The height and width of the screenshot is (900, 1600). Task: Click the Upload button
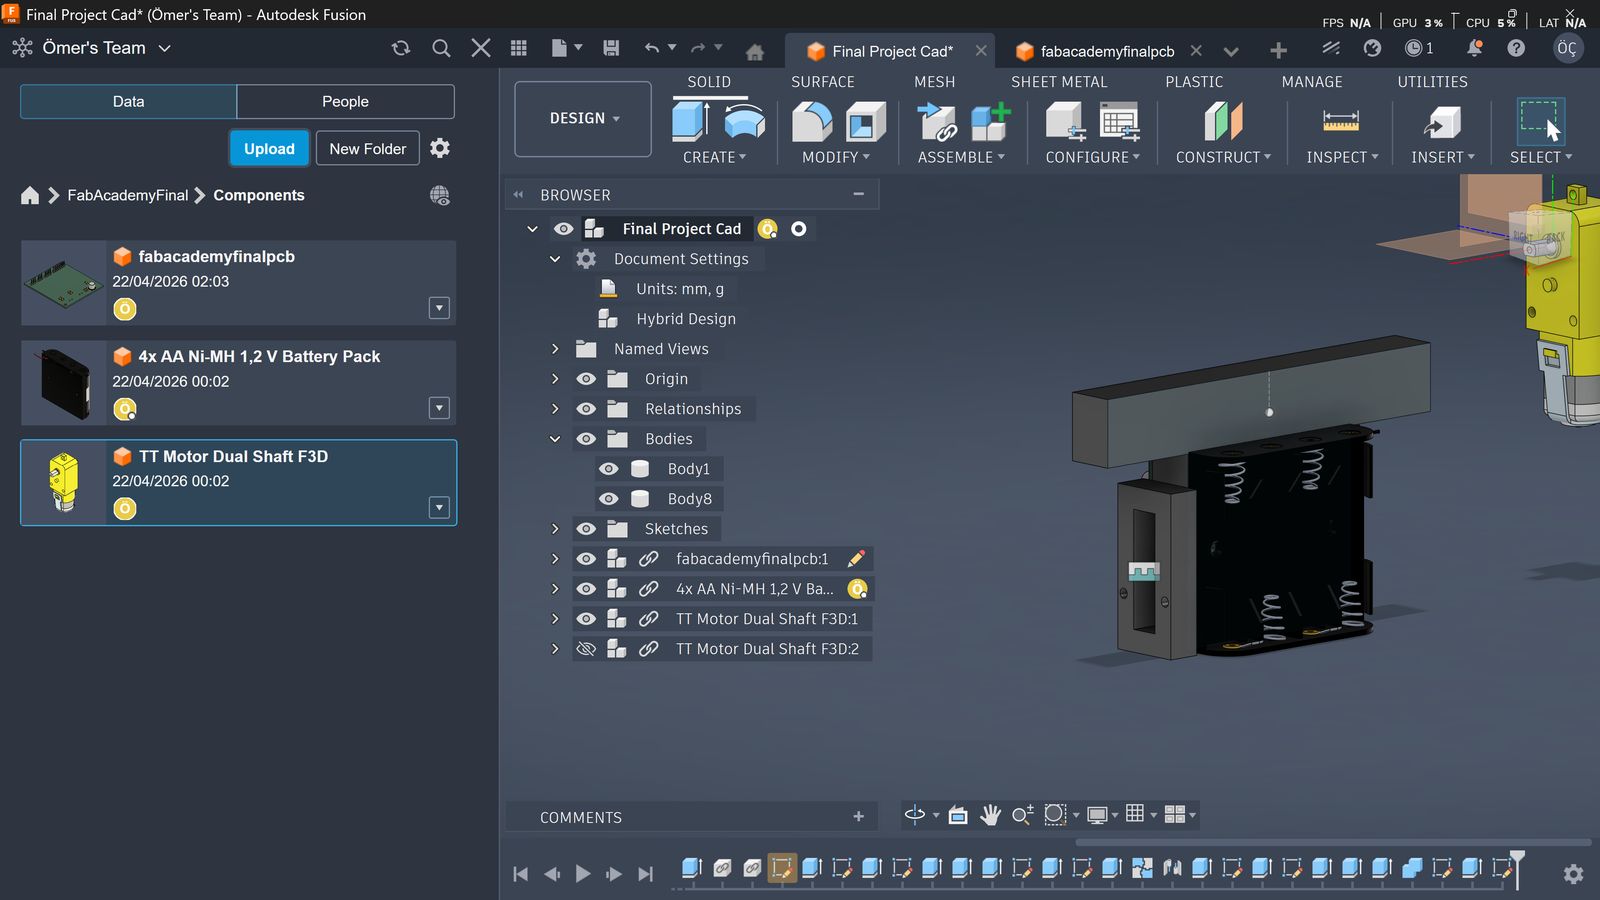(x=269, y=148)
